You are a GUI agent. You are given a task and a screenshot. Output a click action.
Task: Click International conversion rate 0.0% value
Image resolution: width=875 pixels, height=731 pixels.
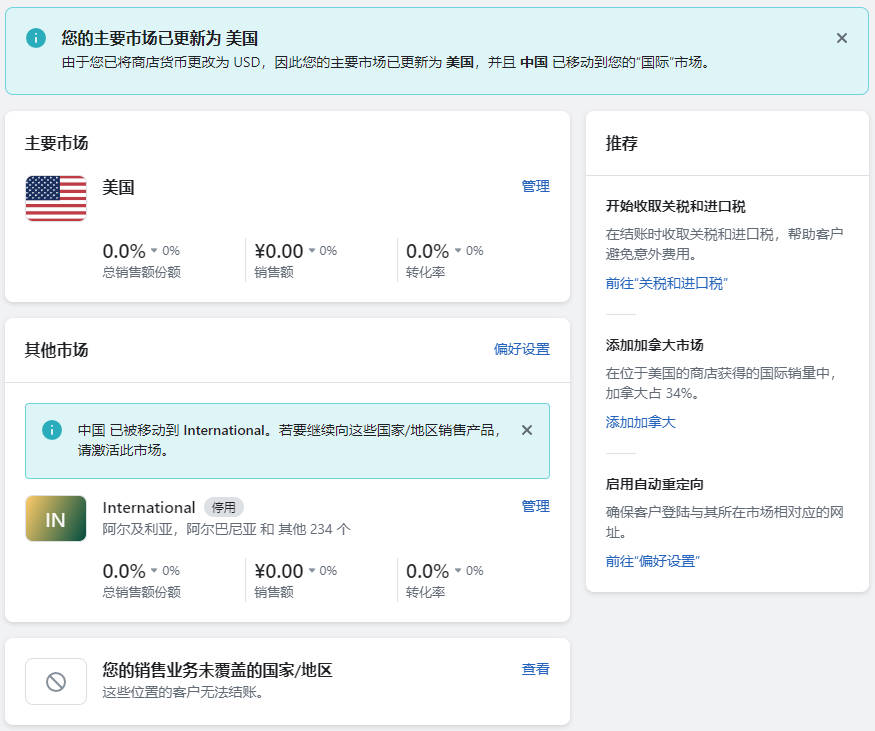pyautogui.click(x=427, y=571)
